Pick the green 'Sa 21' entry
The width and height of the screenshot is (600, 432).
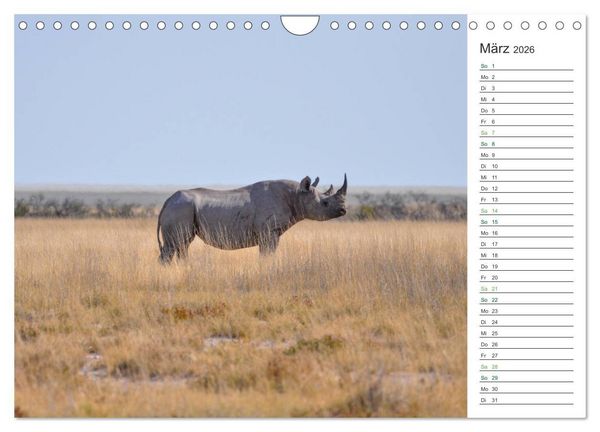[x=527, y=289]
